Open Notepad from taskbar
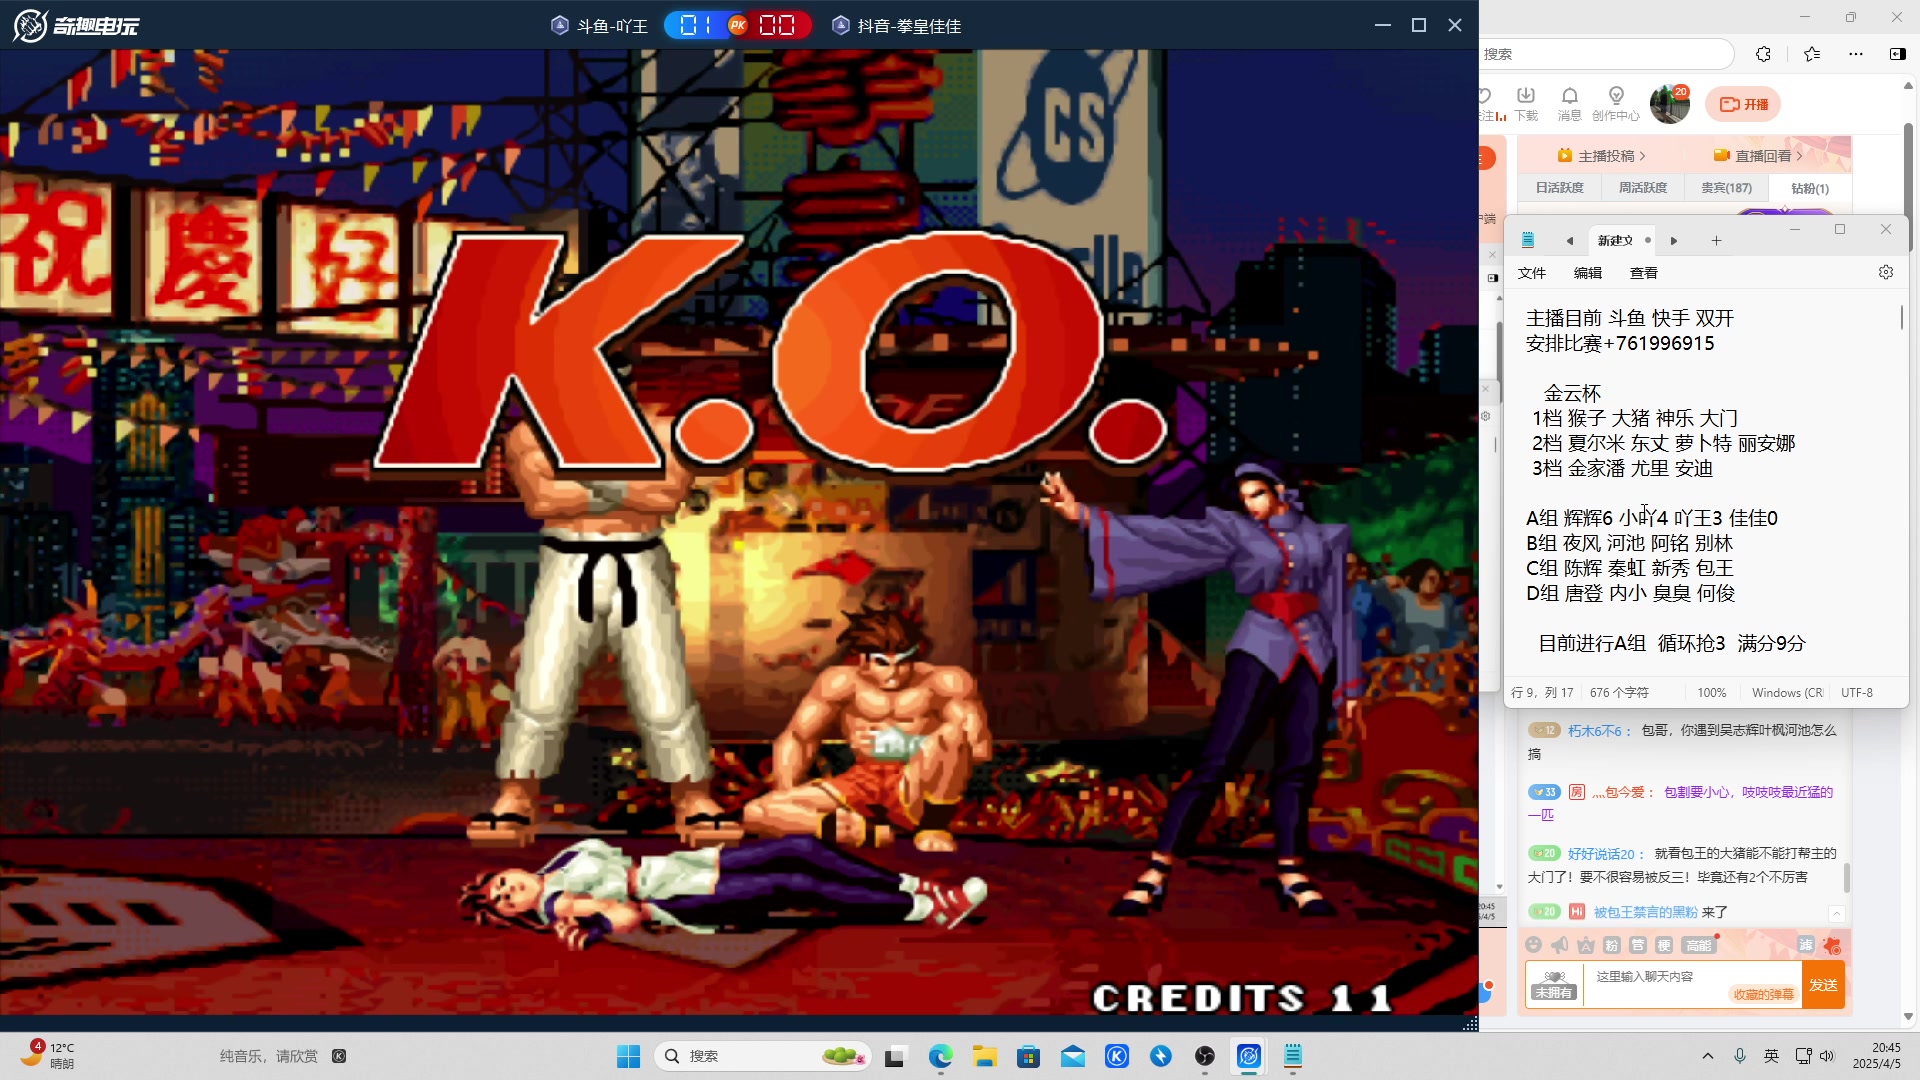Image resolution: width=1920 pixels, height=1080 pixels. pyautogui.click(x=1293, y=1056)
